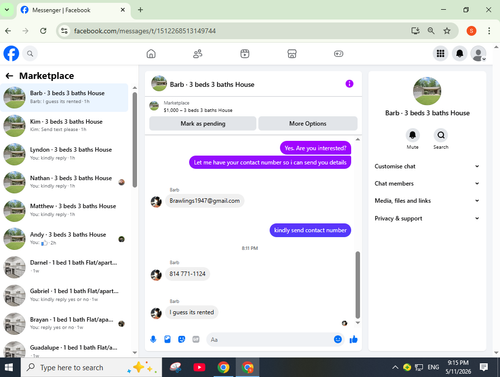The width and height of the screenshot is (500, 377).
Task: Attach a file icon in composer
Action: click(167, 339)
